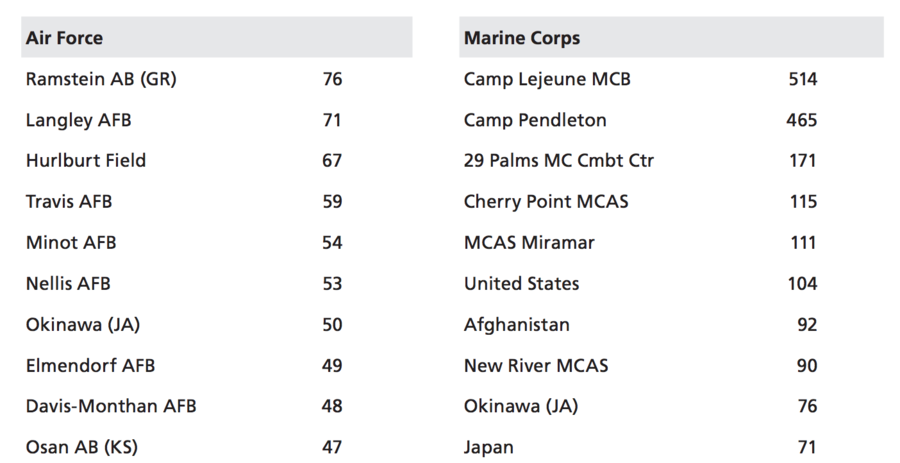Click the Davis-Monthan AFB label

tap(111, 406)
